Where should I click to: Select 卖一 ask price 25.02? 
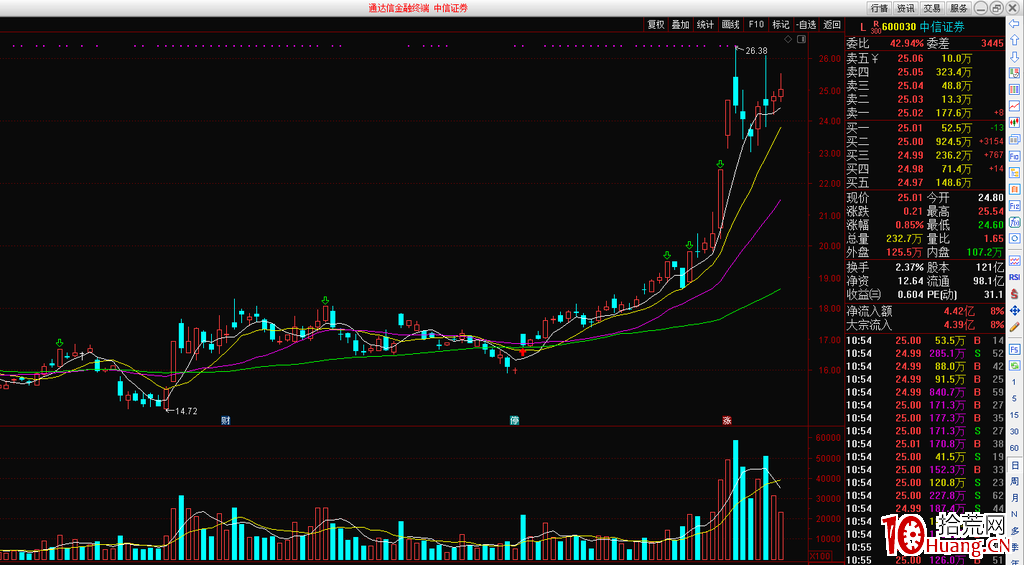click(910, 113)
